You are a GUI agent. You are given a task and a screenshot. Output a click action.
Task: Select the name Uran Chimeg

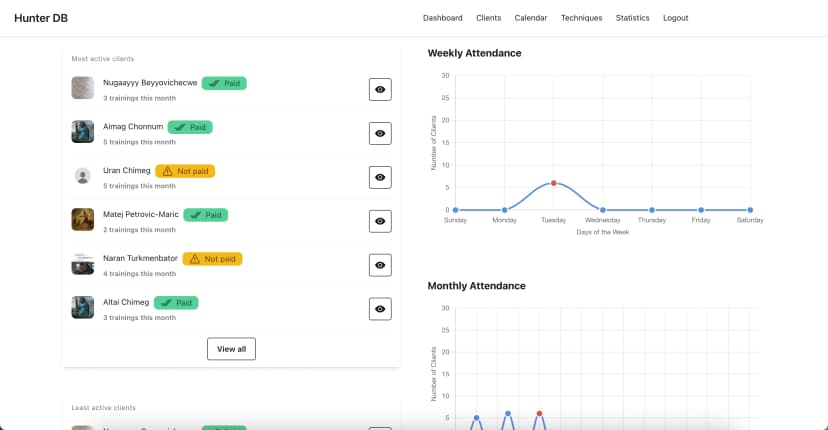tap(127, 170)
